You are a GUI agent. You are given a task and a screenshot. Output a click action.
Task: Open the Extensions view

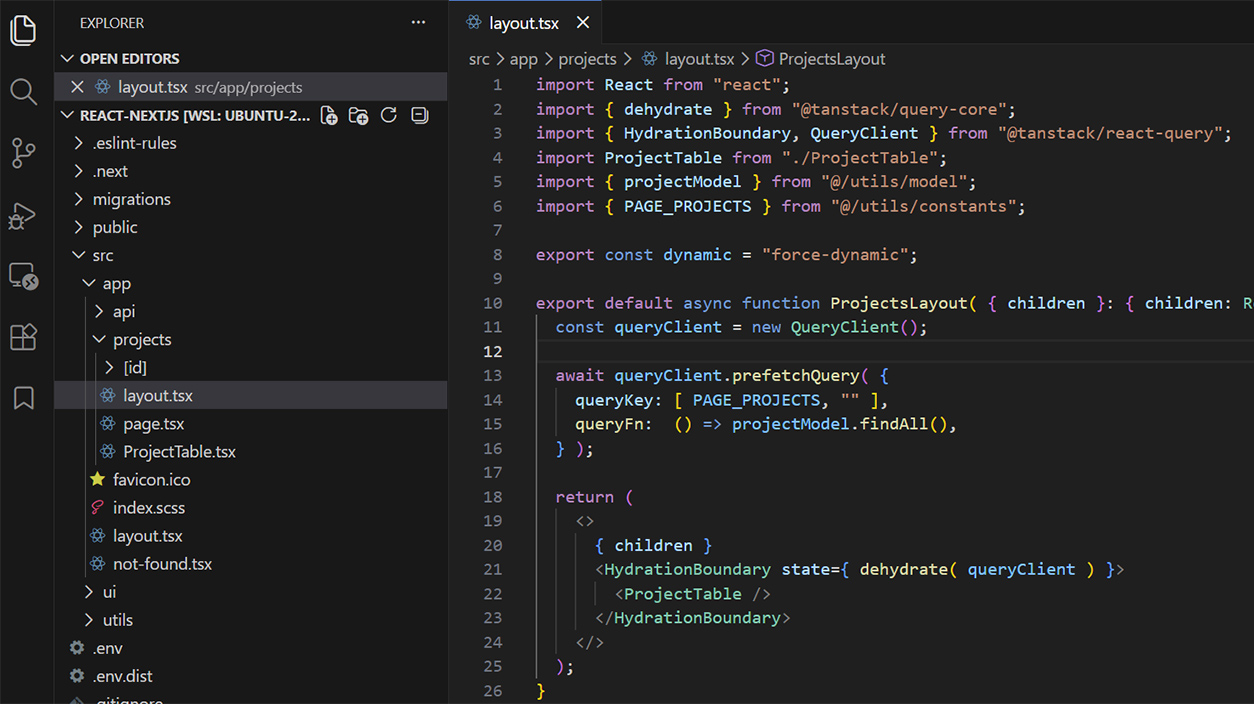[23, 337]
